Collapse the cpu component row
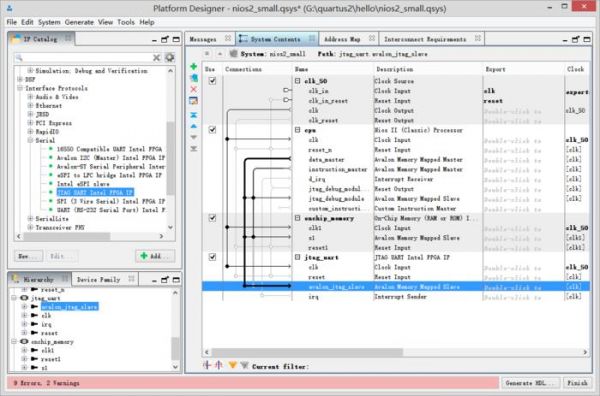600x396 pixels. click(298, 130)
